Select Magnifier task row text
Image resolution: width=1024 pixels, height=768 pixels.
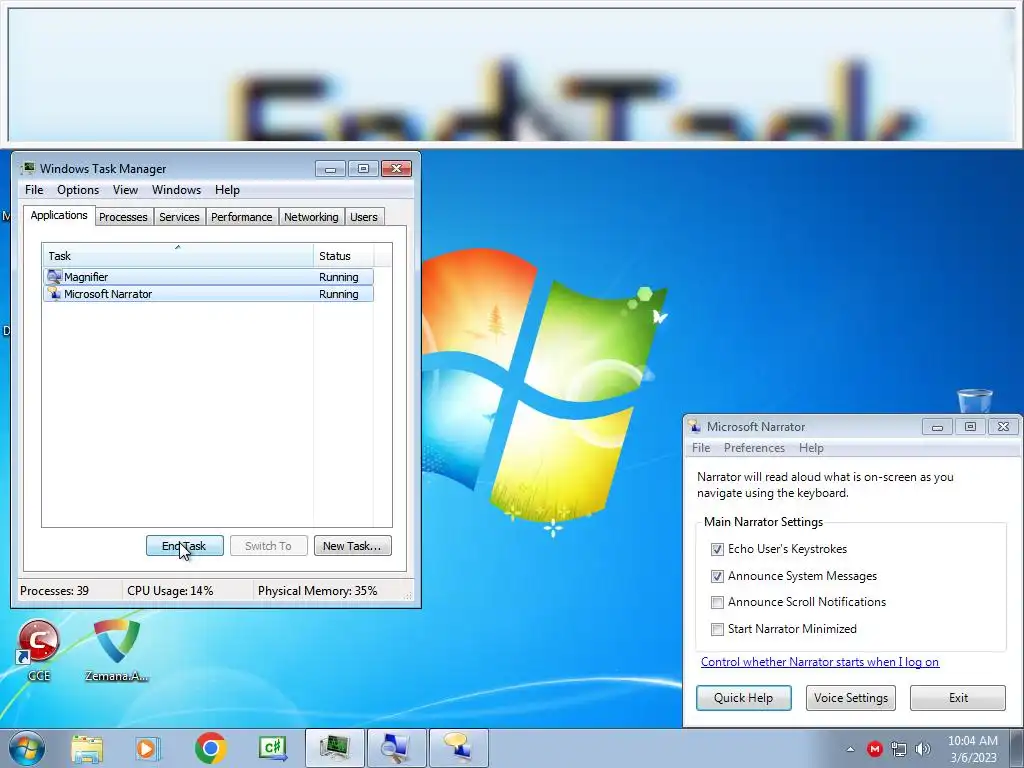coord(86,277)
